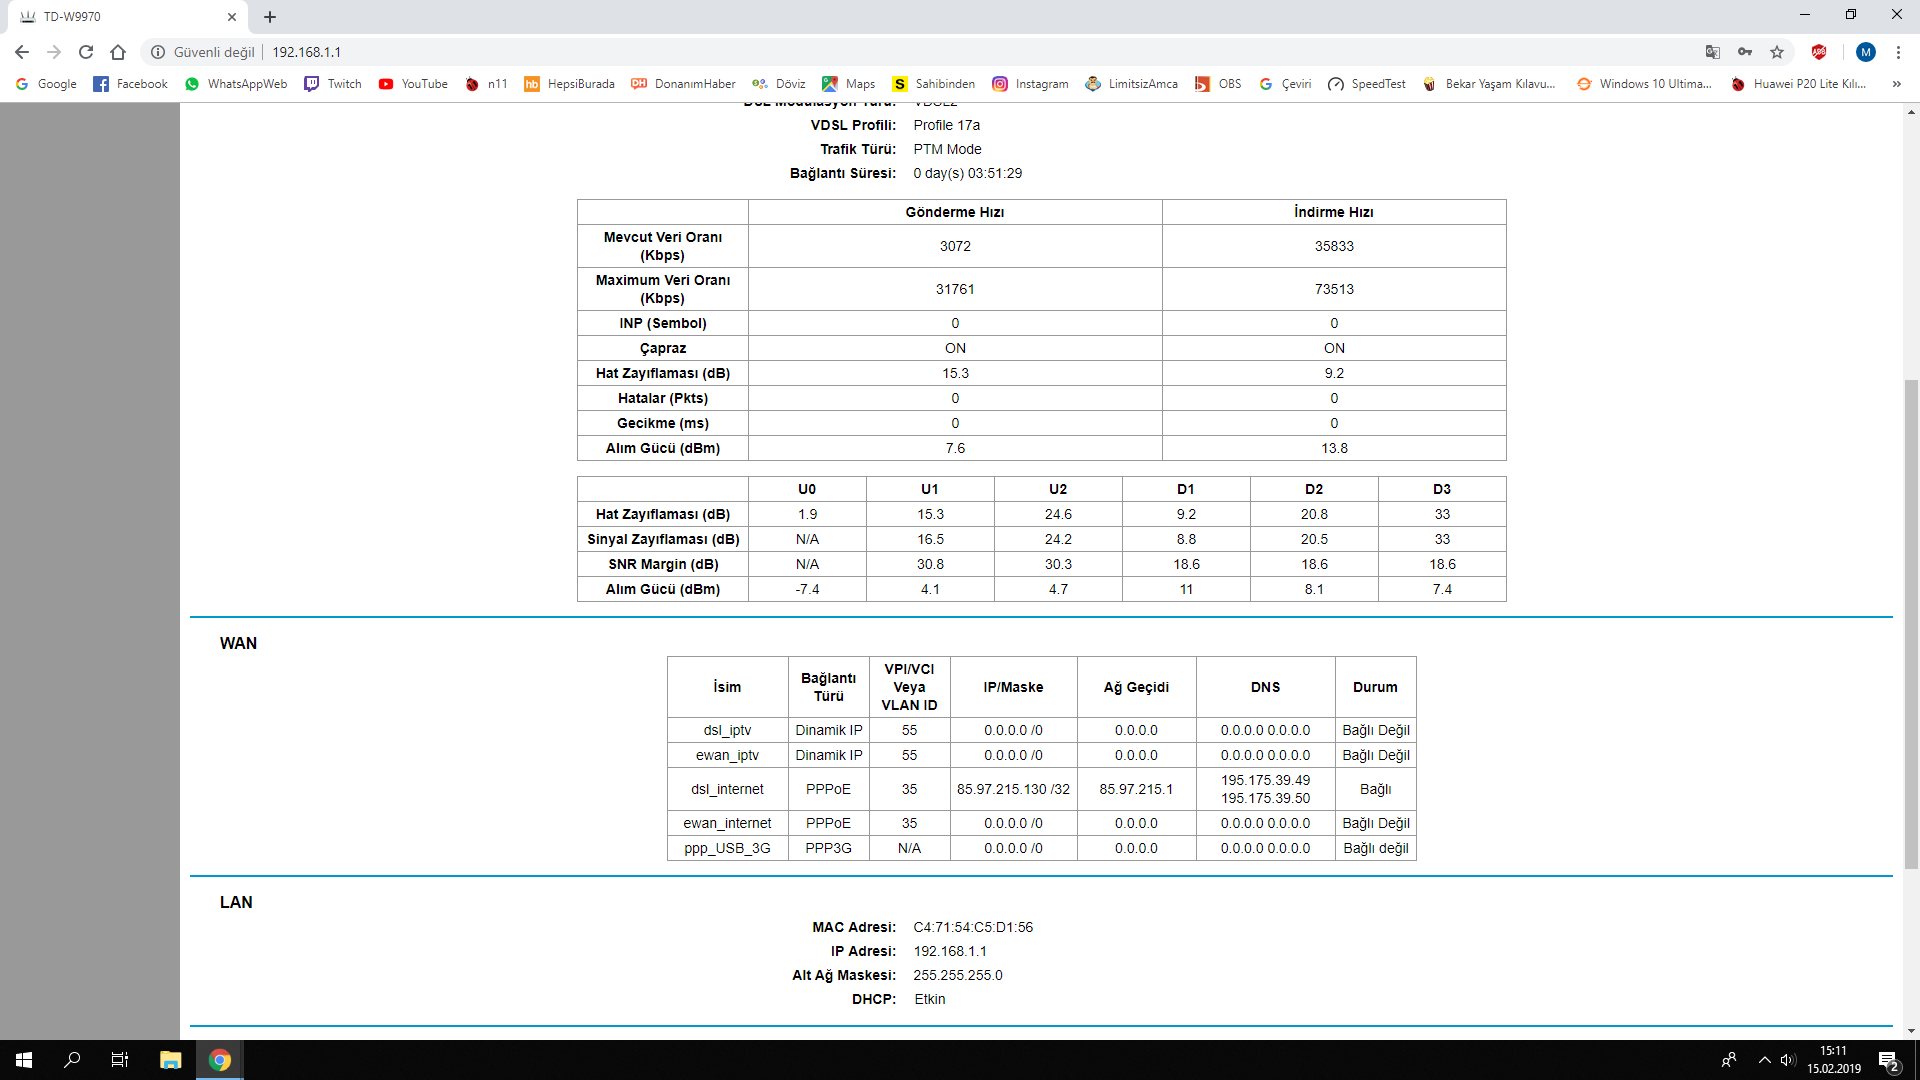Open the Bekar Yaşam Kılavuzu bookmark
This screenshot has height=1080, width=1920.
(x=1489, y=84)
